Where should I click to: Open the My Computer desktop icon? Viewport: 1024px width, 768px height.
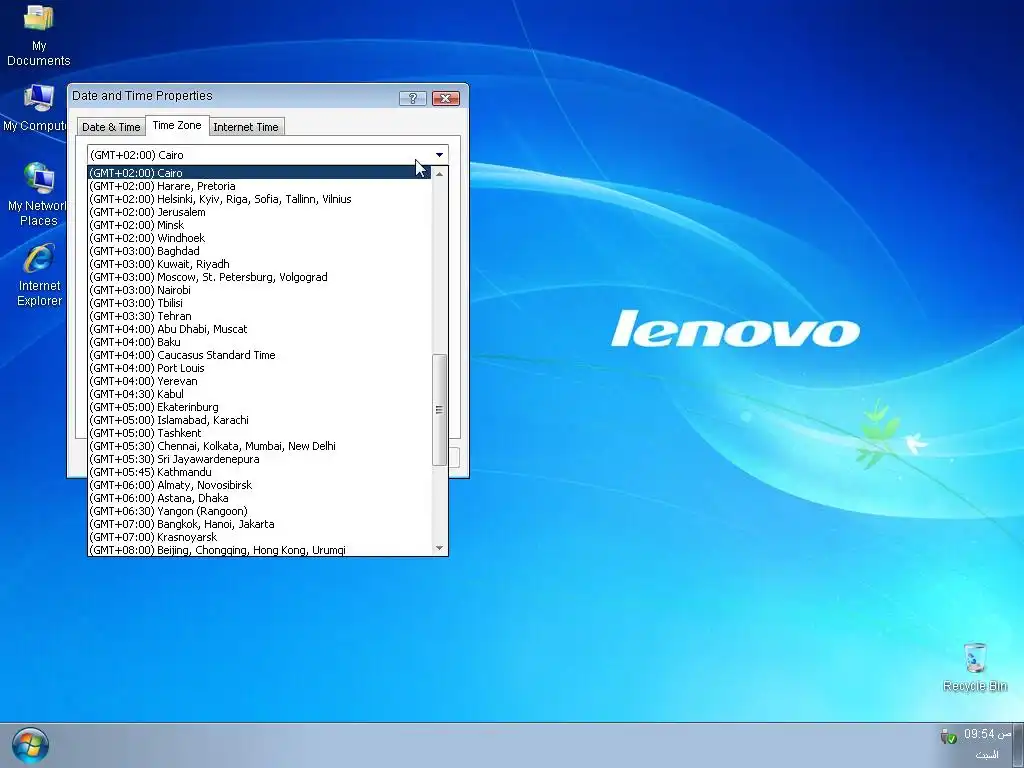pos(36,108)
